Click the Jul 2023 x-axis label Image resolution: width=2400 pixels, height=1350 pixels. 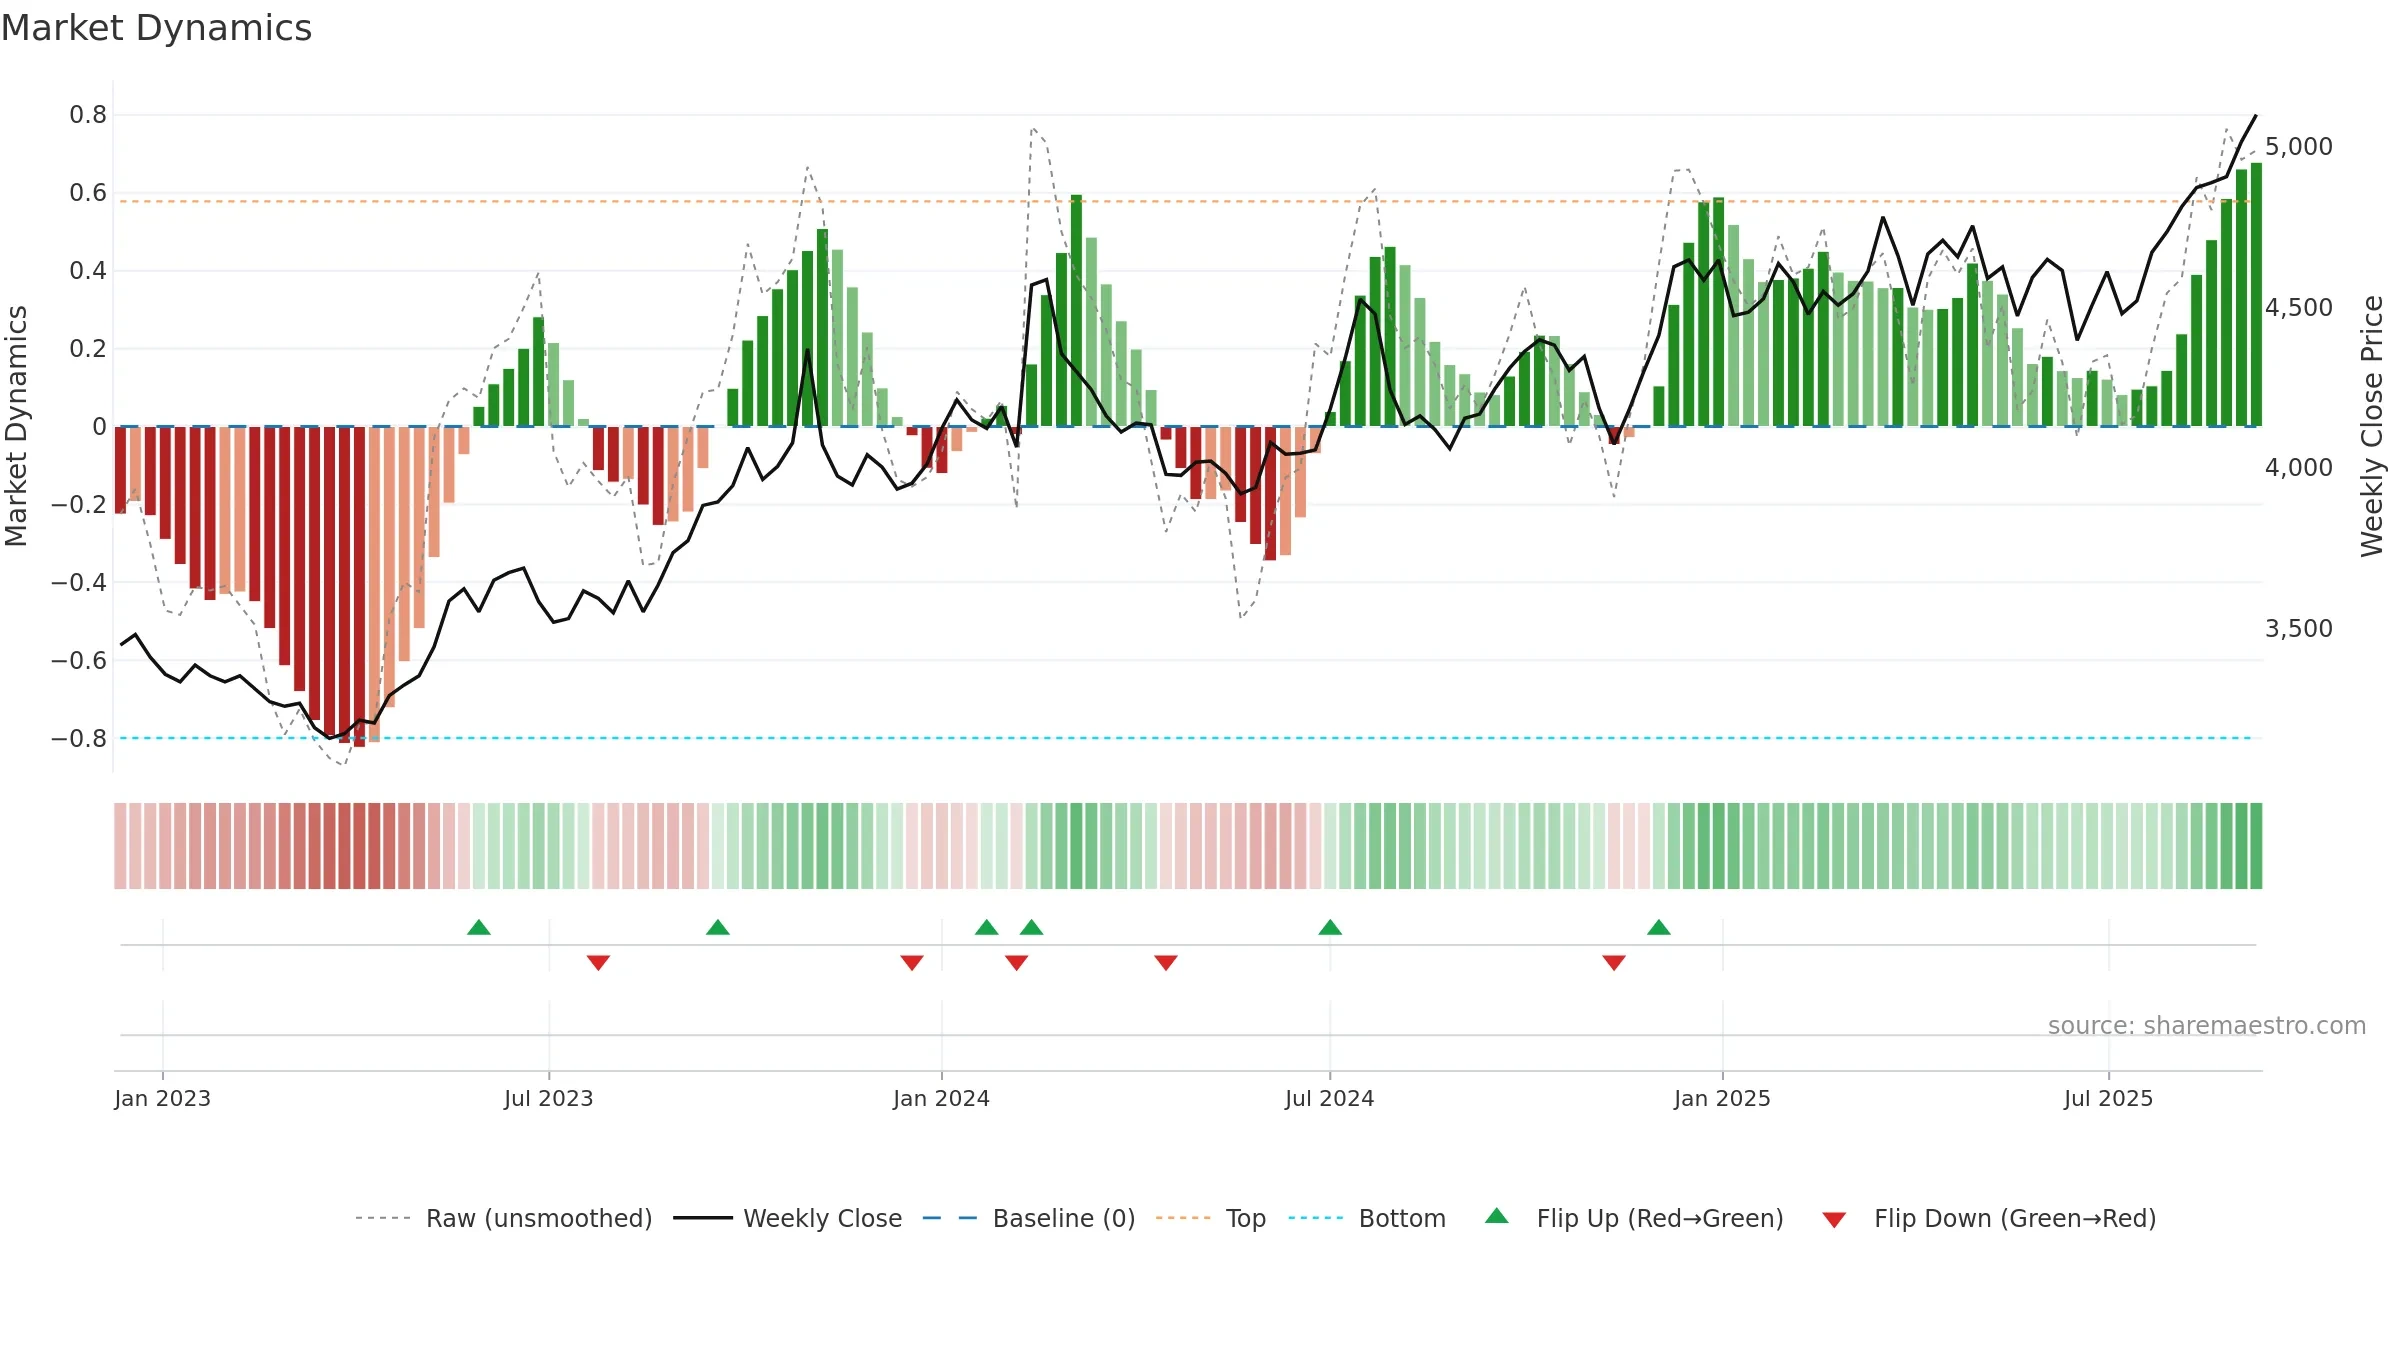point(549,1098)
